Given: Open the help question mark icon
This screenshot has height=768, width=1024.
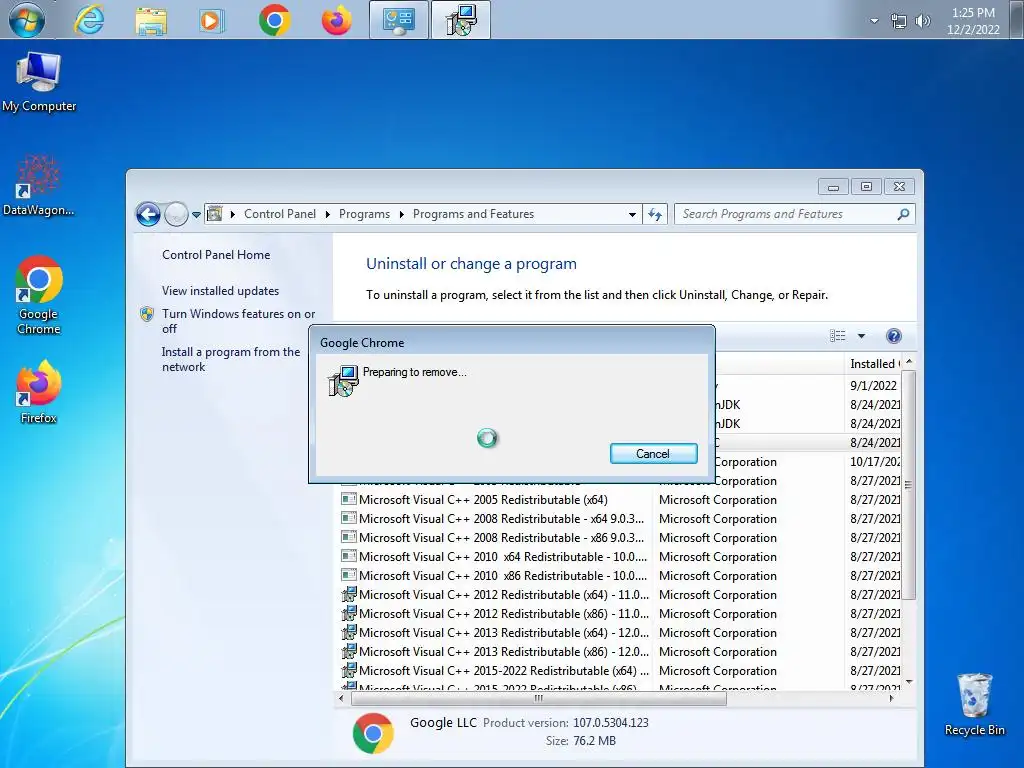Looking at the screenshot, I should [x=893, y=336].
